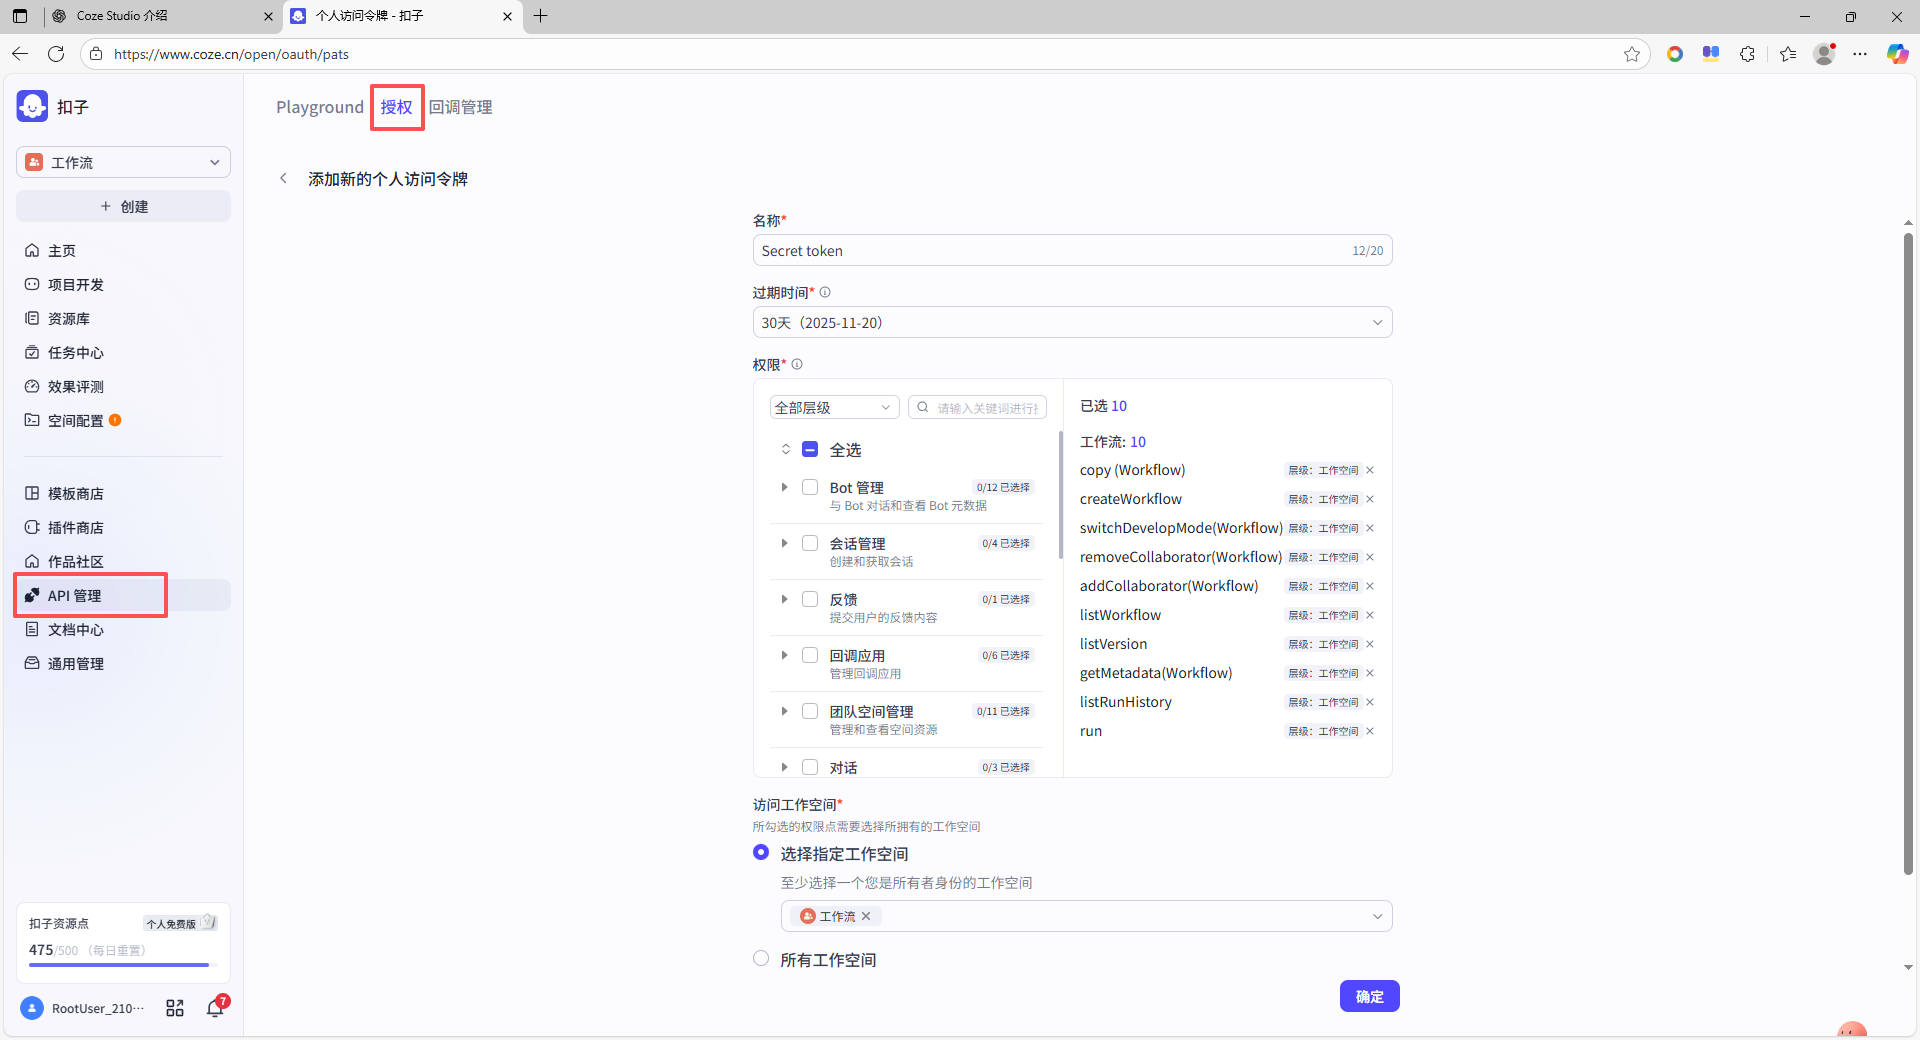Remove createWorkflow permission with its X icon

click(1370, 499)
